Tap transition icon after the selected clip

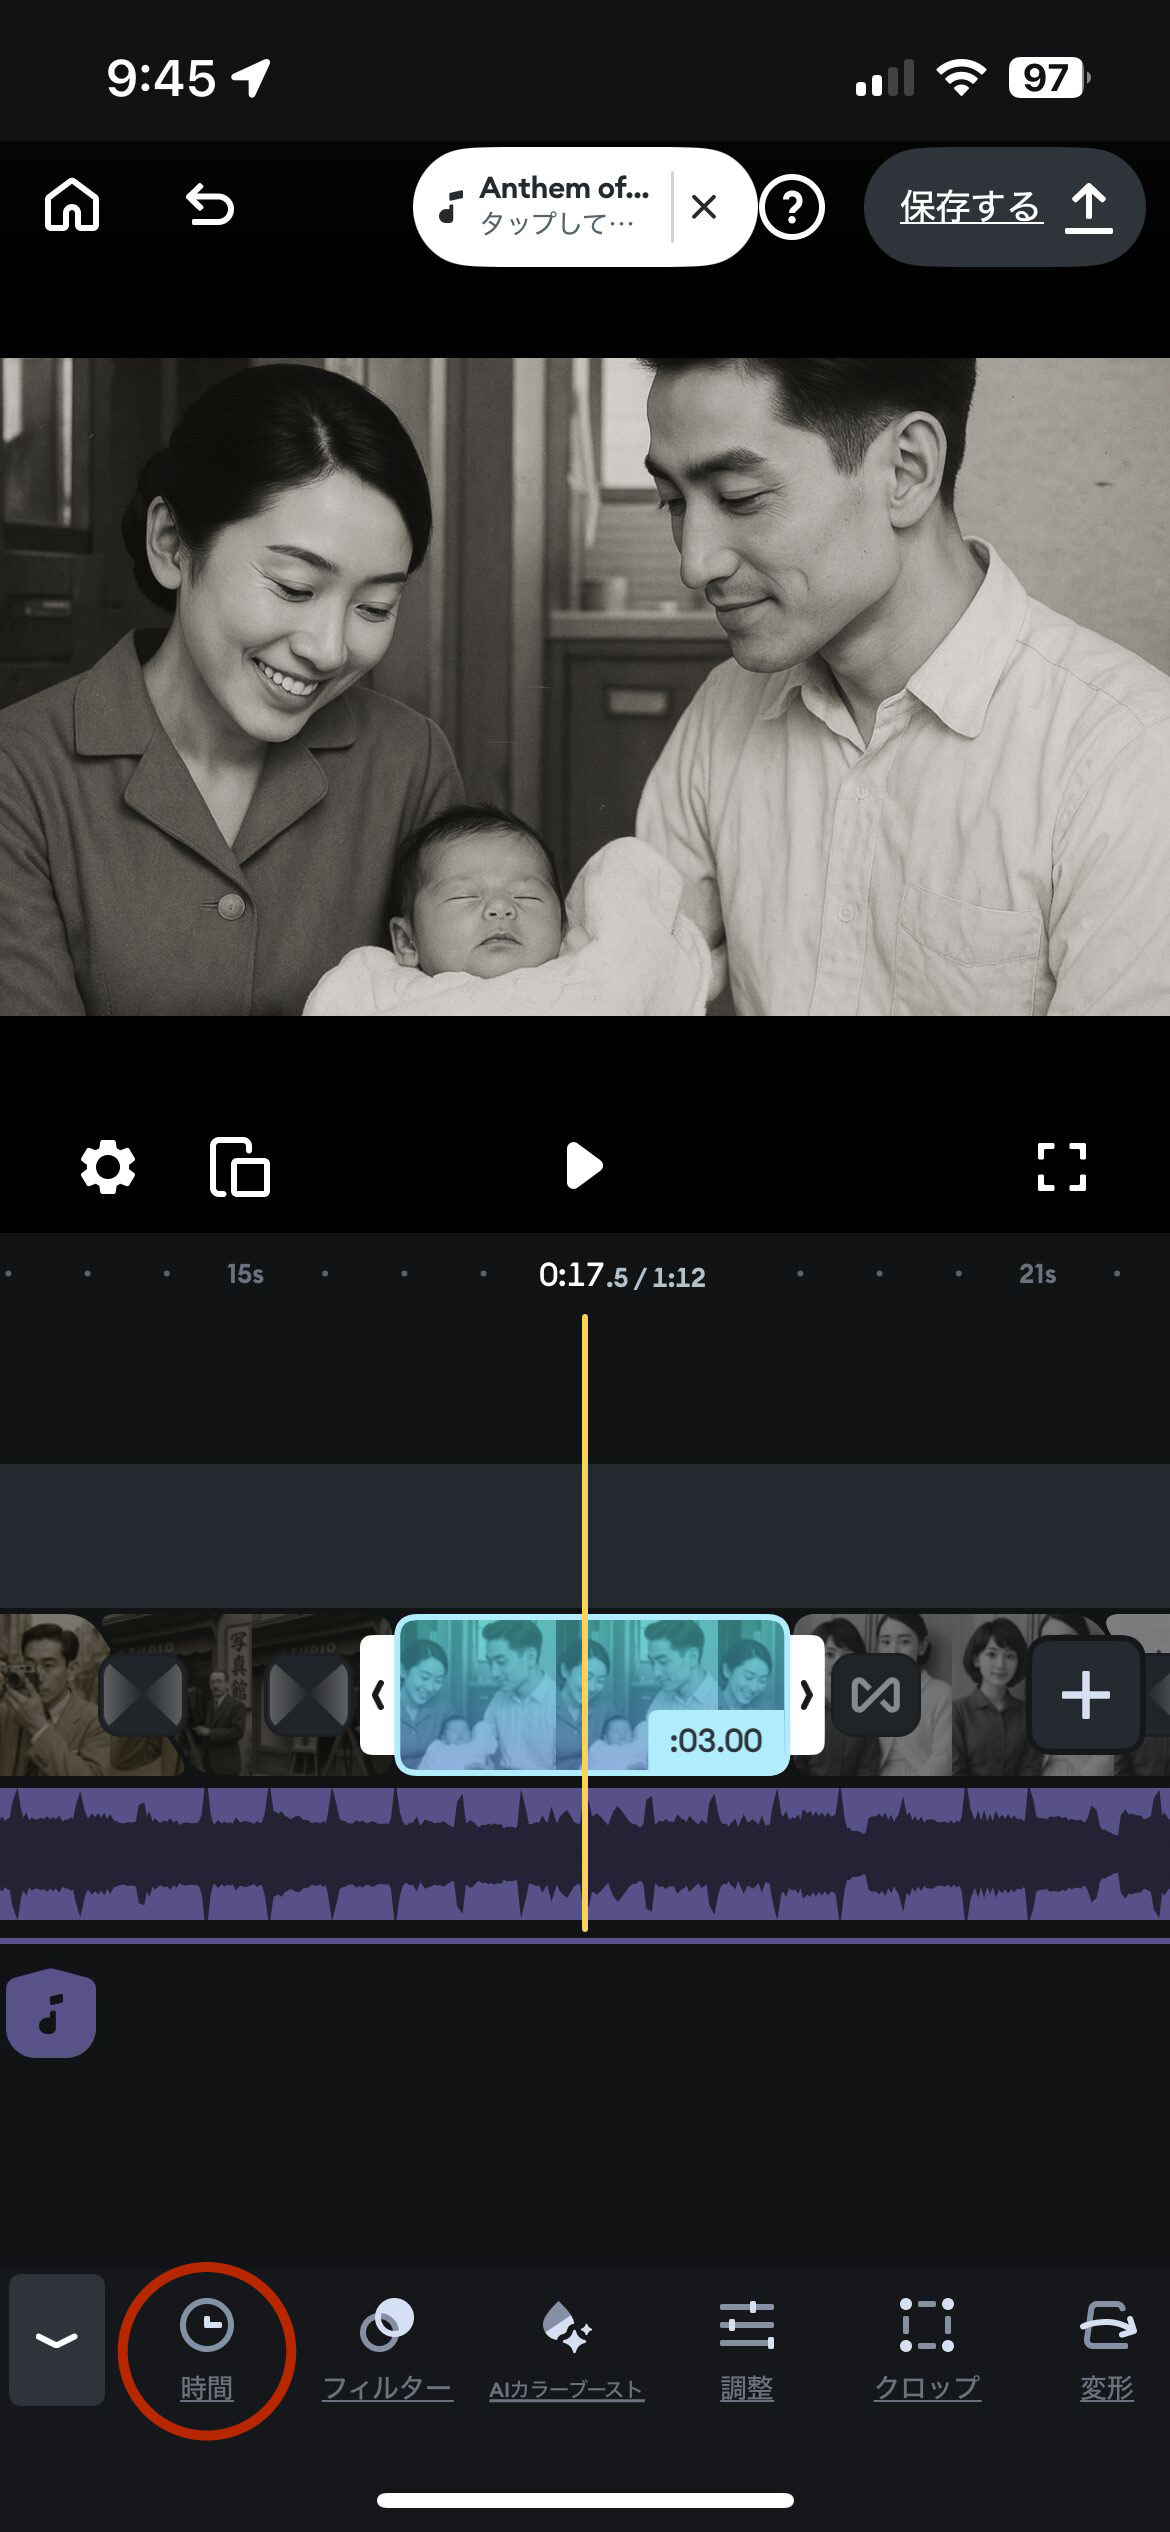[x=876, y=1695]
